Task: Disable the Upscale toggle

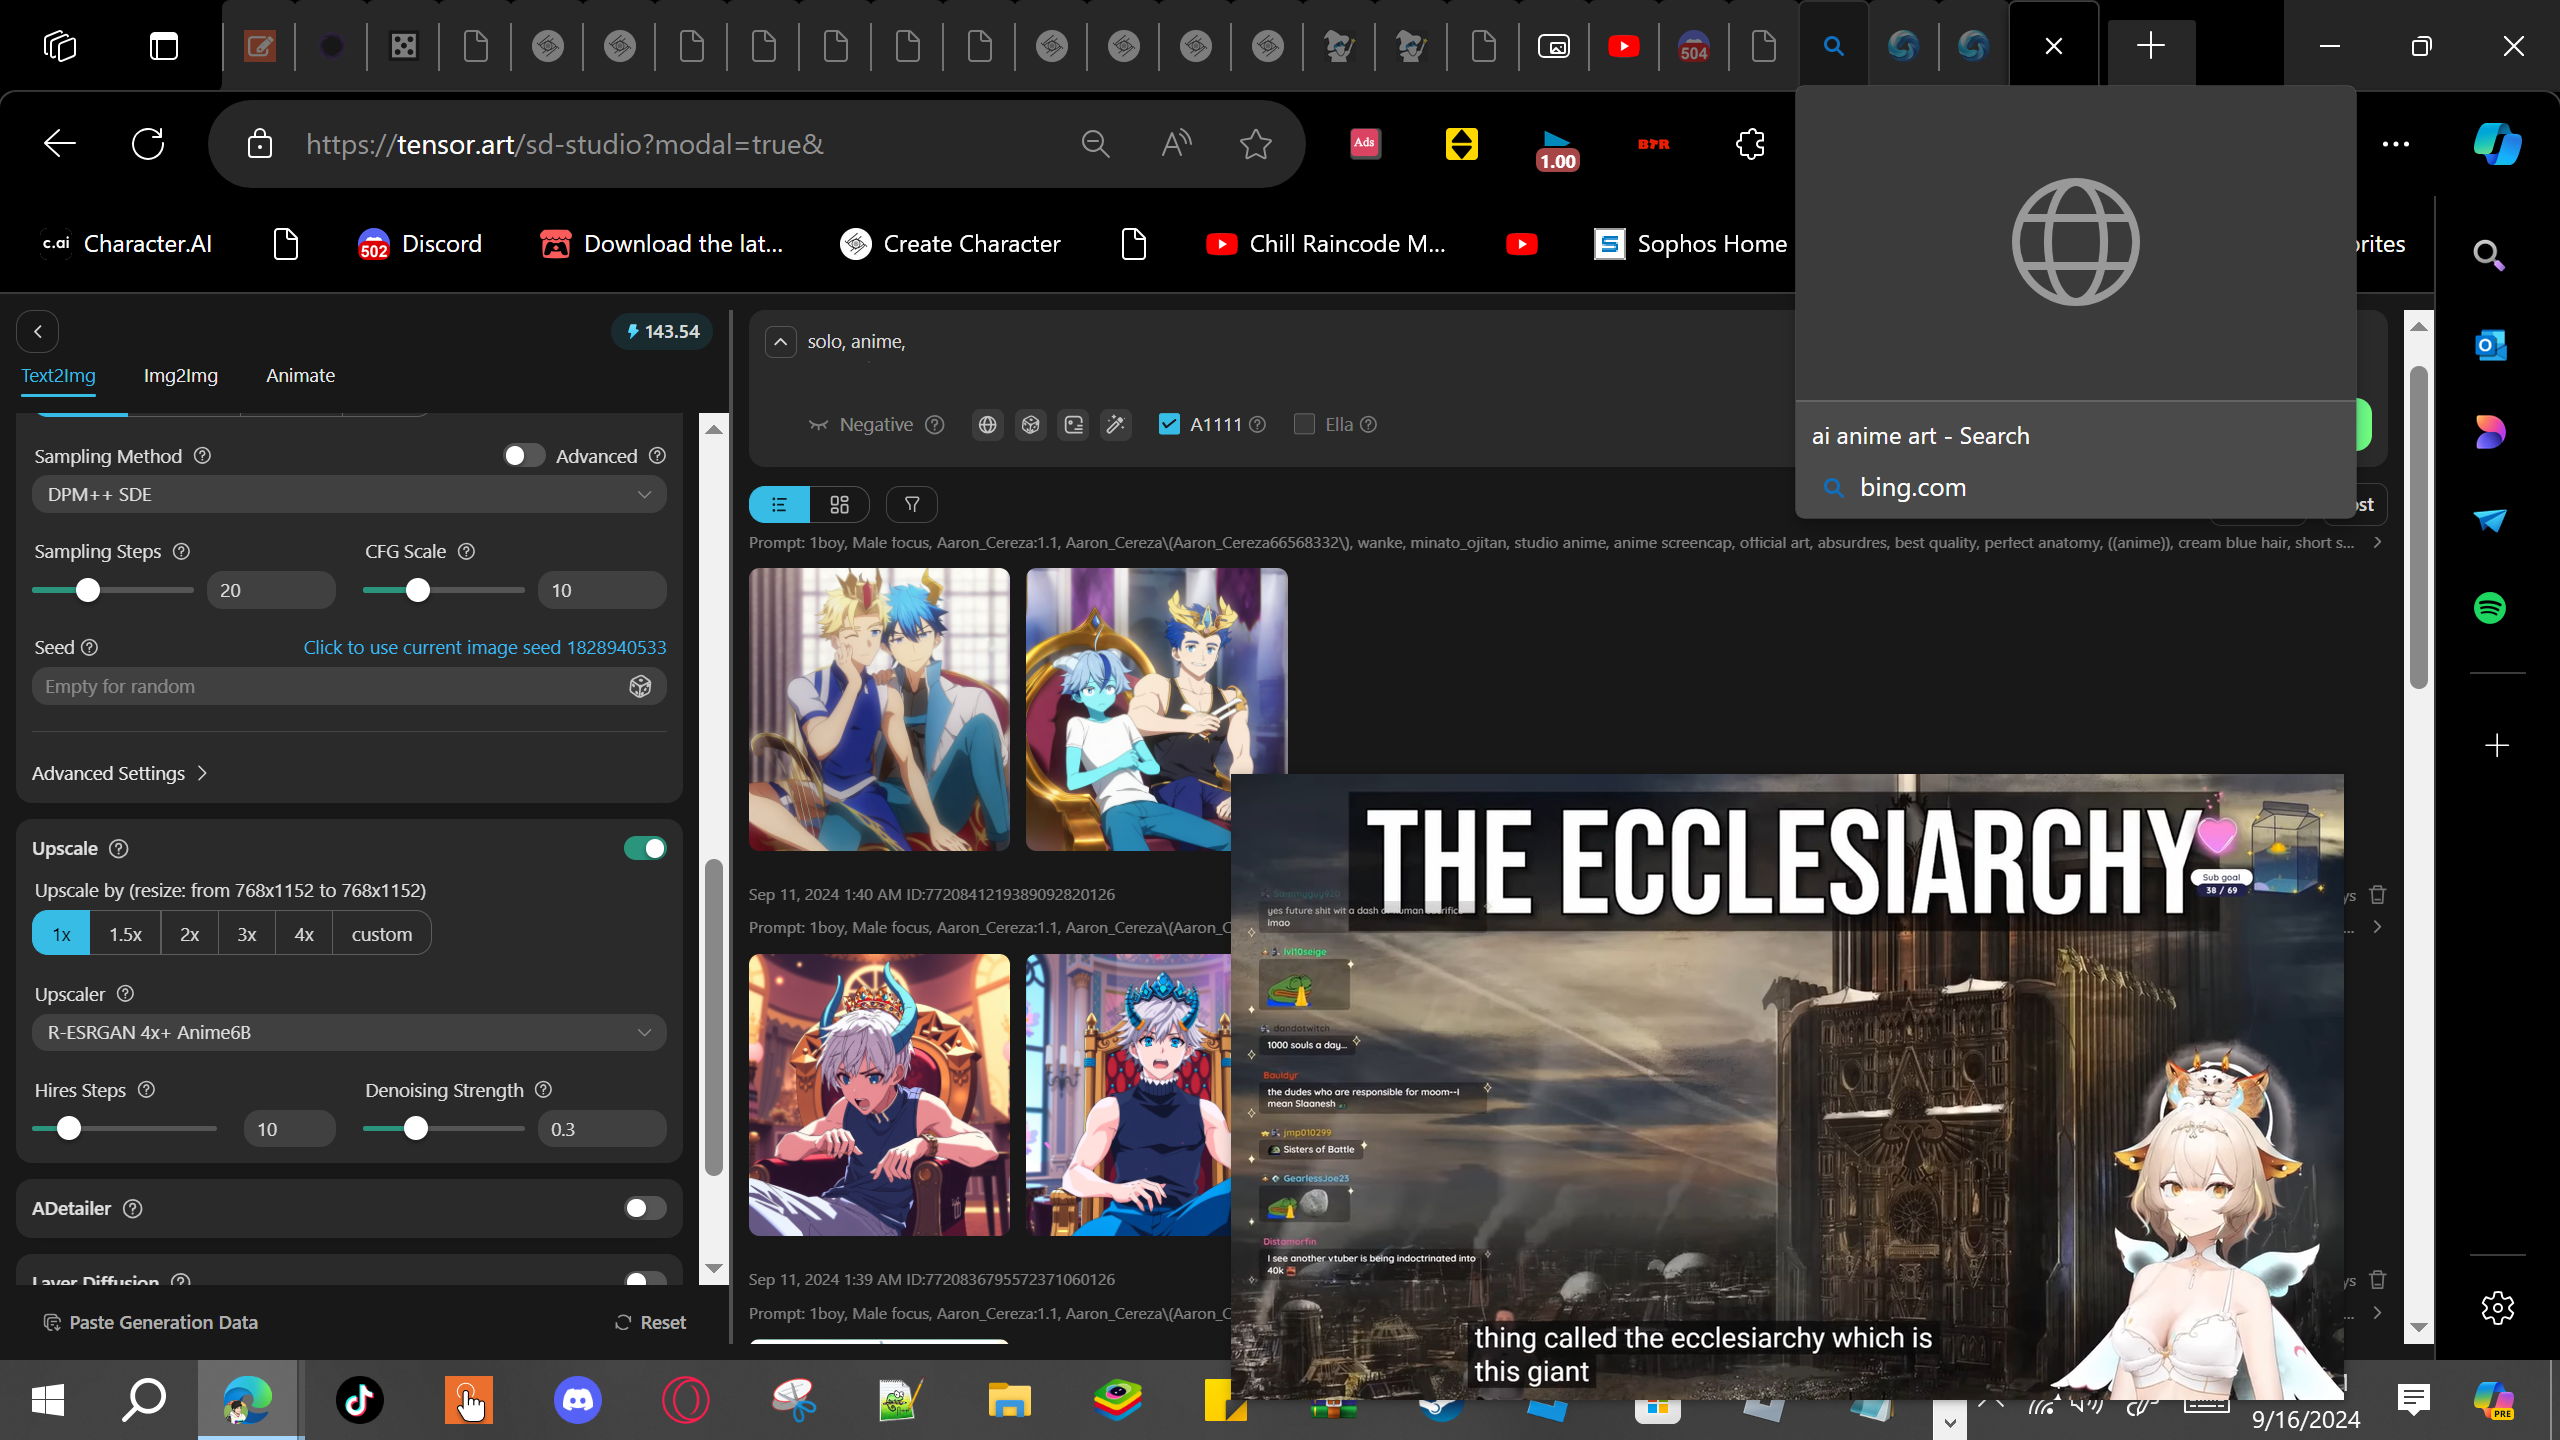Action: coord(645,848)
